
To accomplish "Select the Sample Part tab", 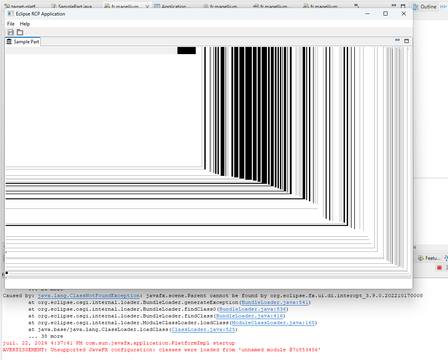I will pyautogui.click(x=23, y=42).
